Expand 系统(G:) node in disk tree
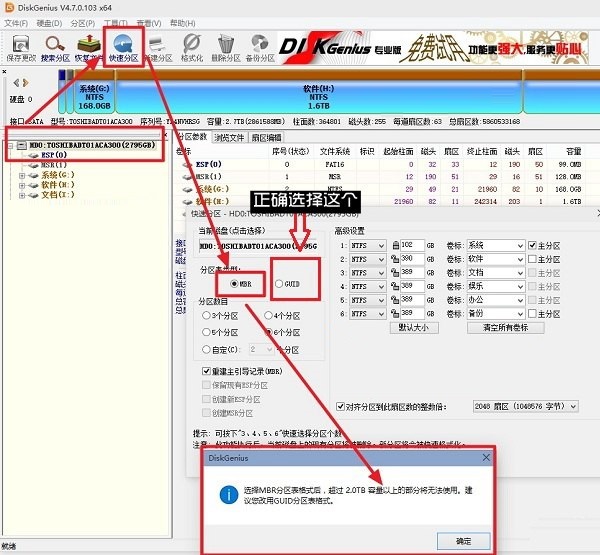 (x=22, y=175)
